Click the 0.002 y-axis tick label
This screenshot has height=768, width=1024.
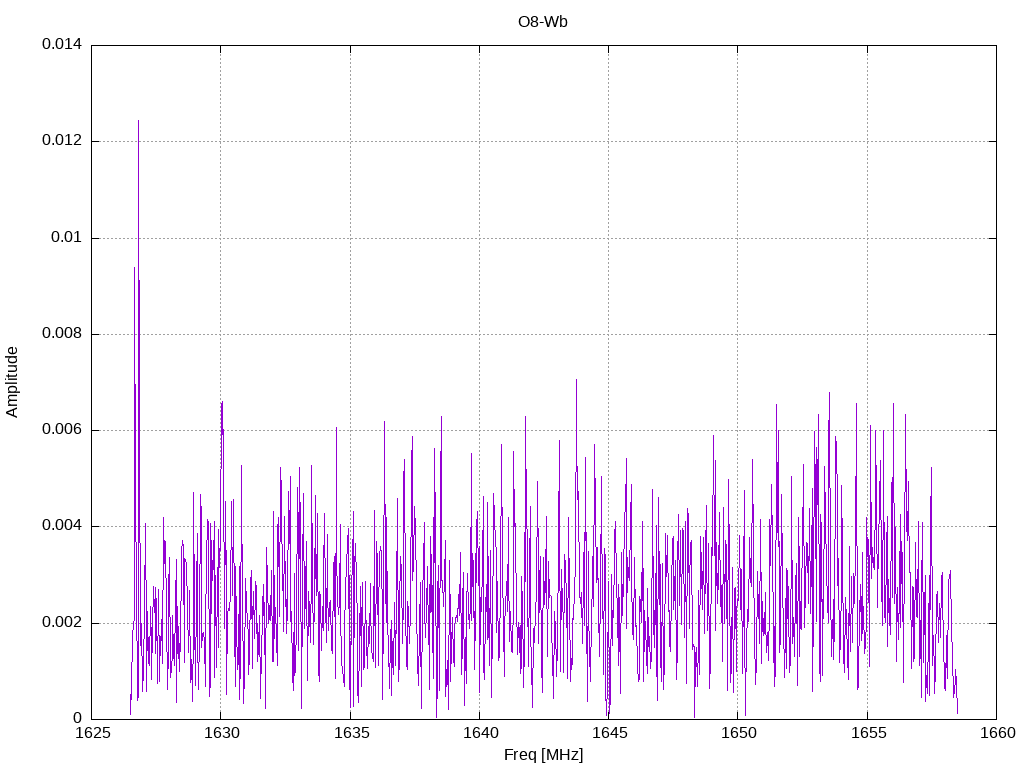coord(61,622)
